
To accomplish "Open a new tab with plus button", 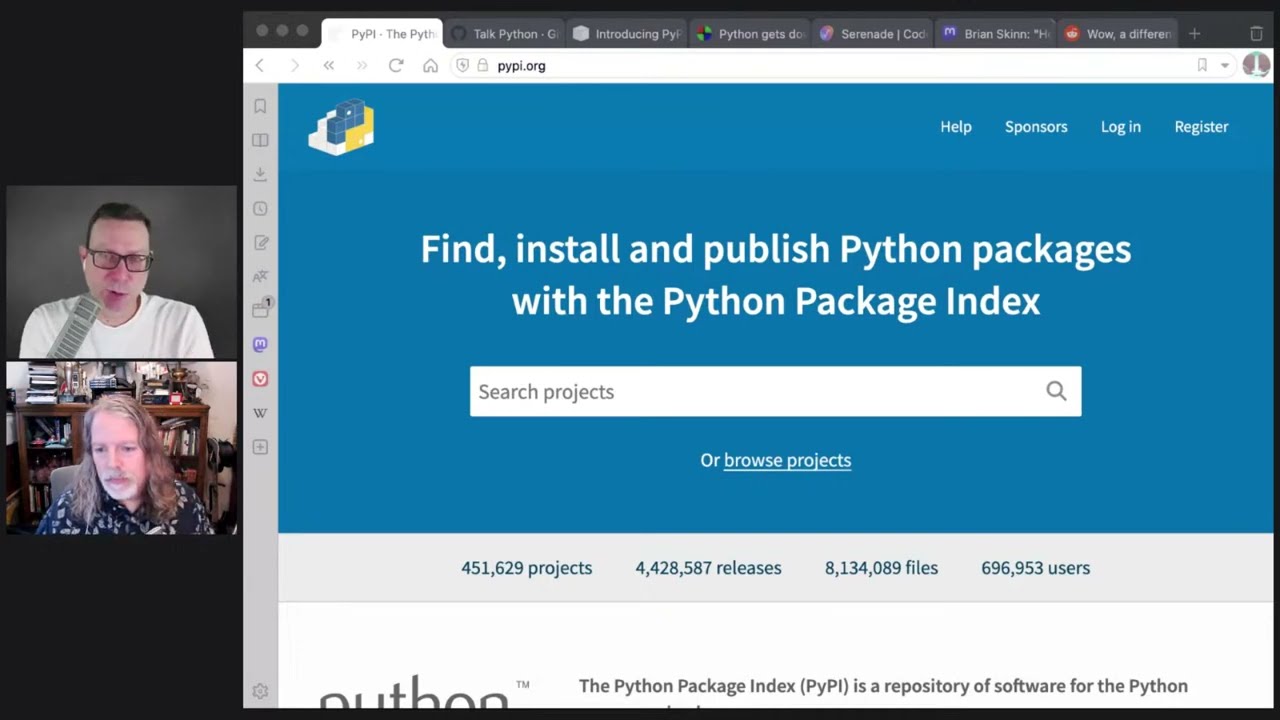I will [1194, 33].
